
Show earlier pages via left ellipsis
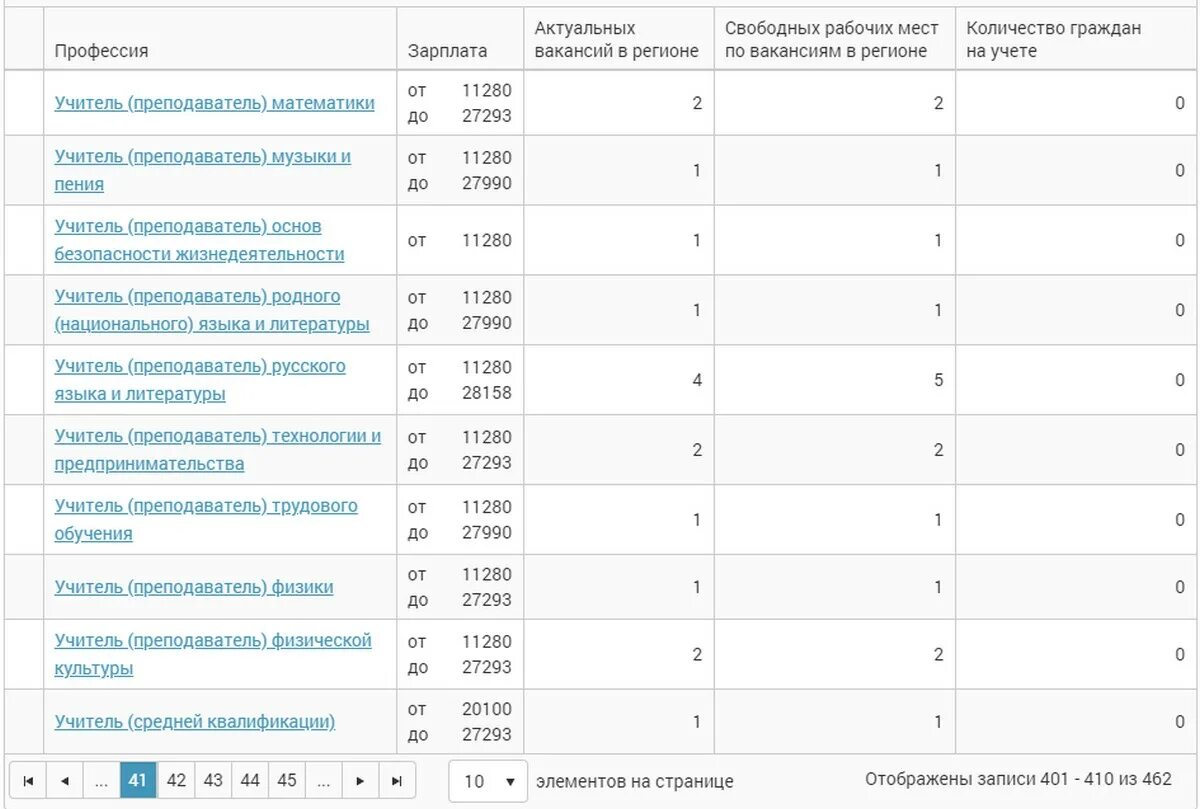tap(101, 781)
